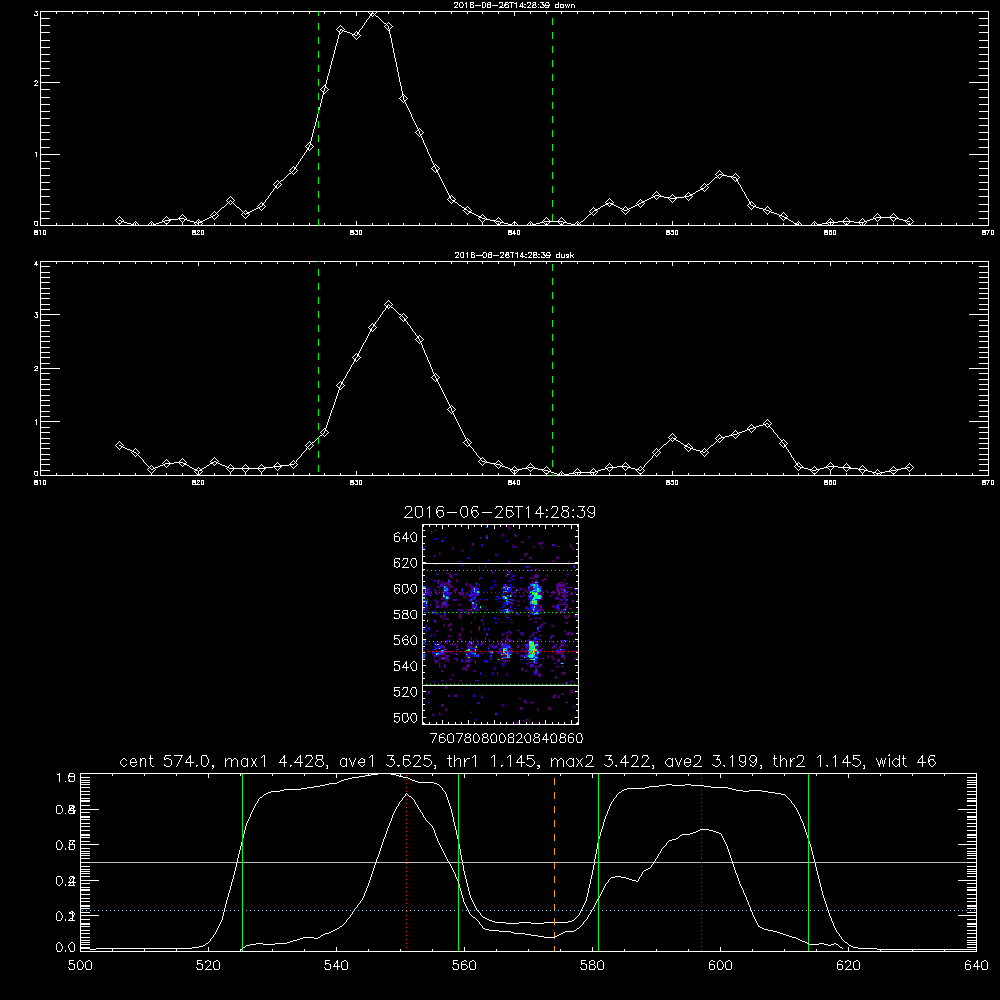This screenshot has width=1000, height=1000.
Task: Click the dawn plot title text
Action: pos(514,5)
